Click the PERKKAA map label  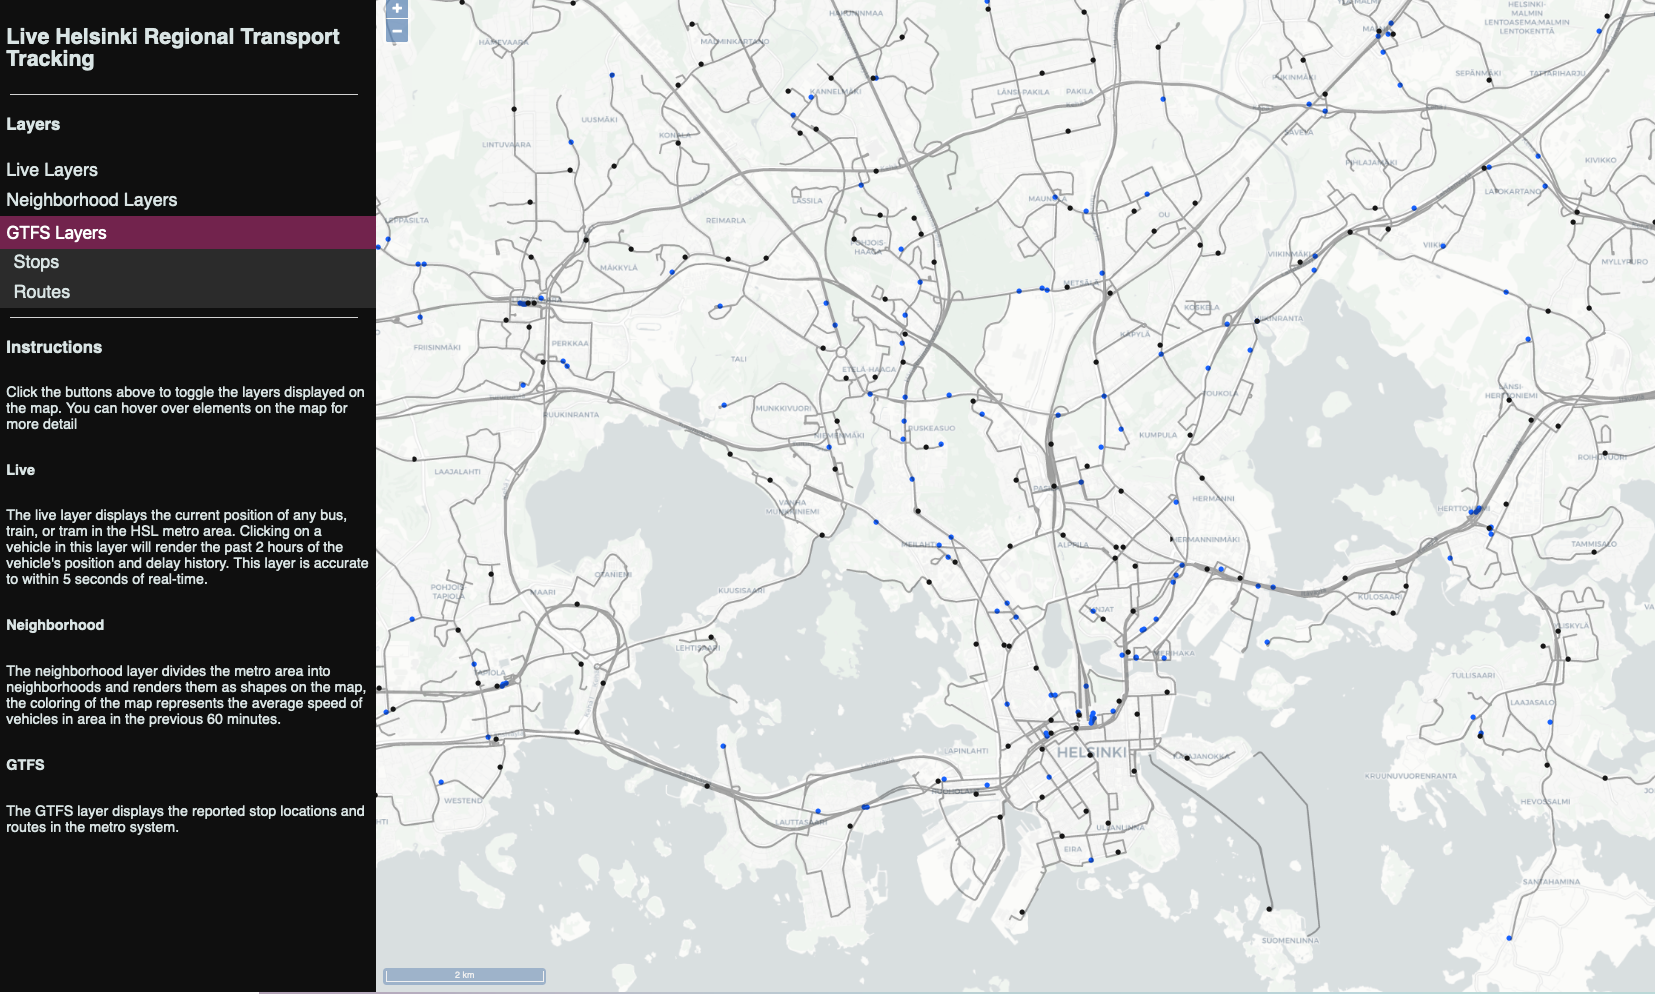coord(570,343)
